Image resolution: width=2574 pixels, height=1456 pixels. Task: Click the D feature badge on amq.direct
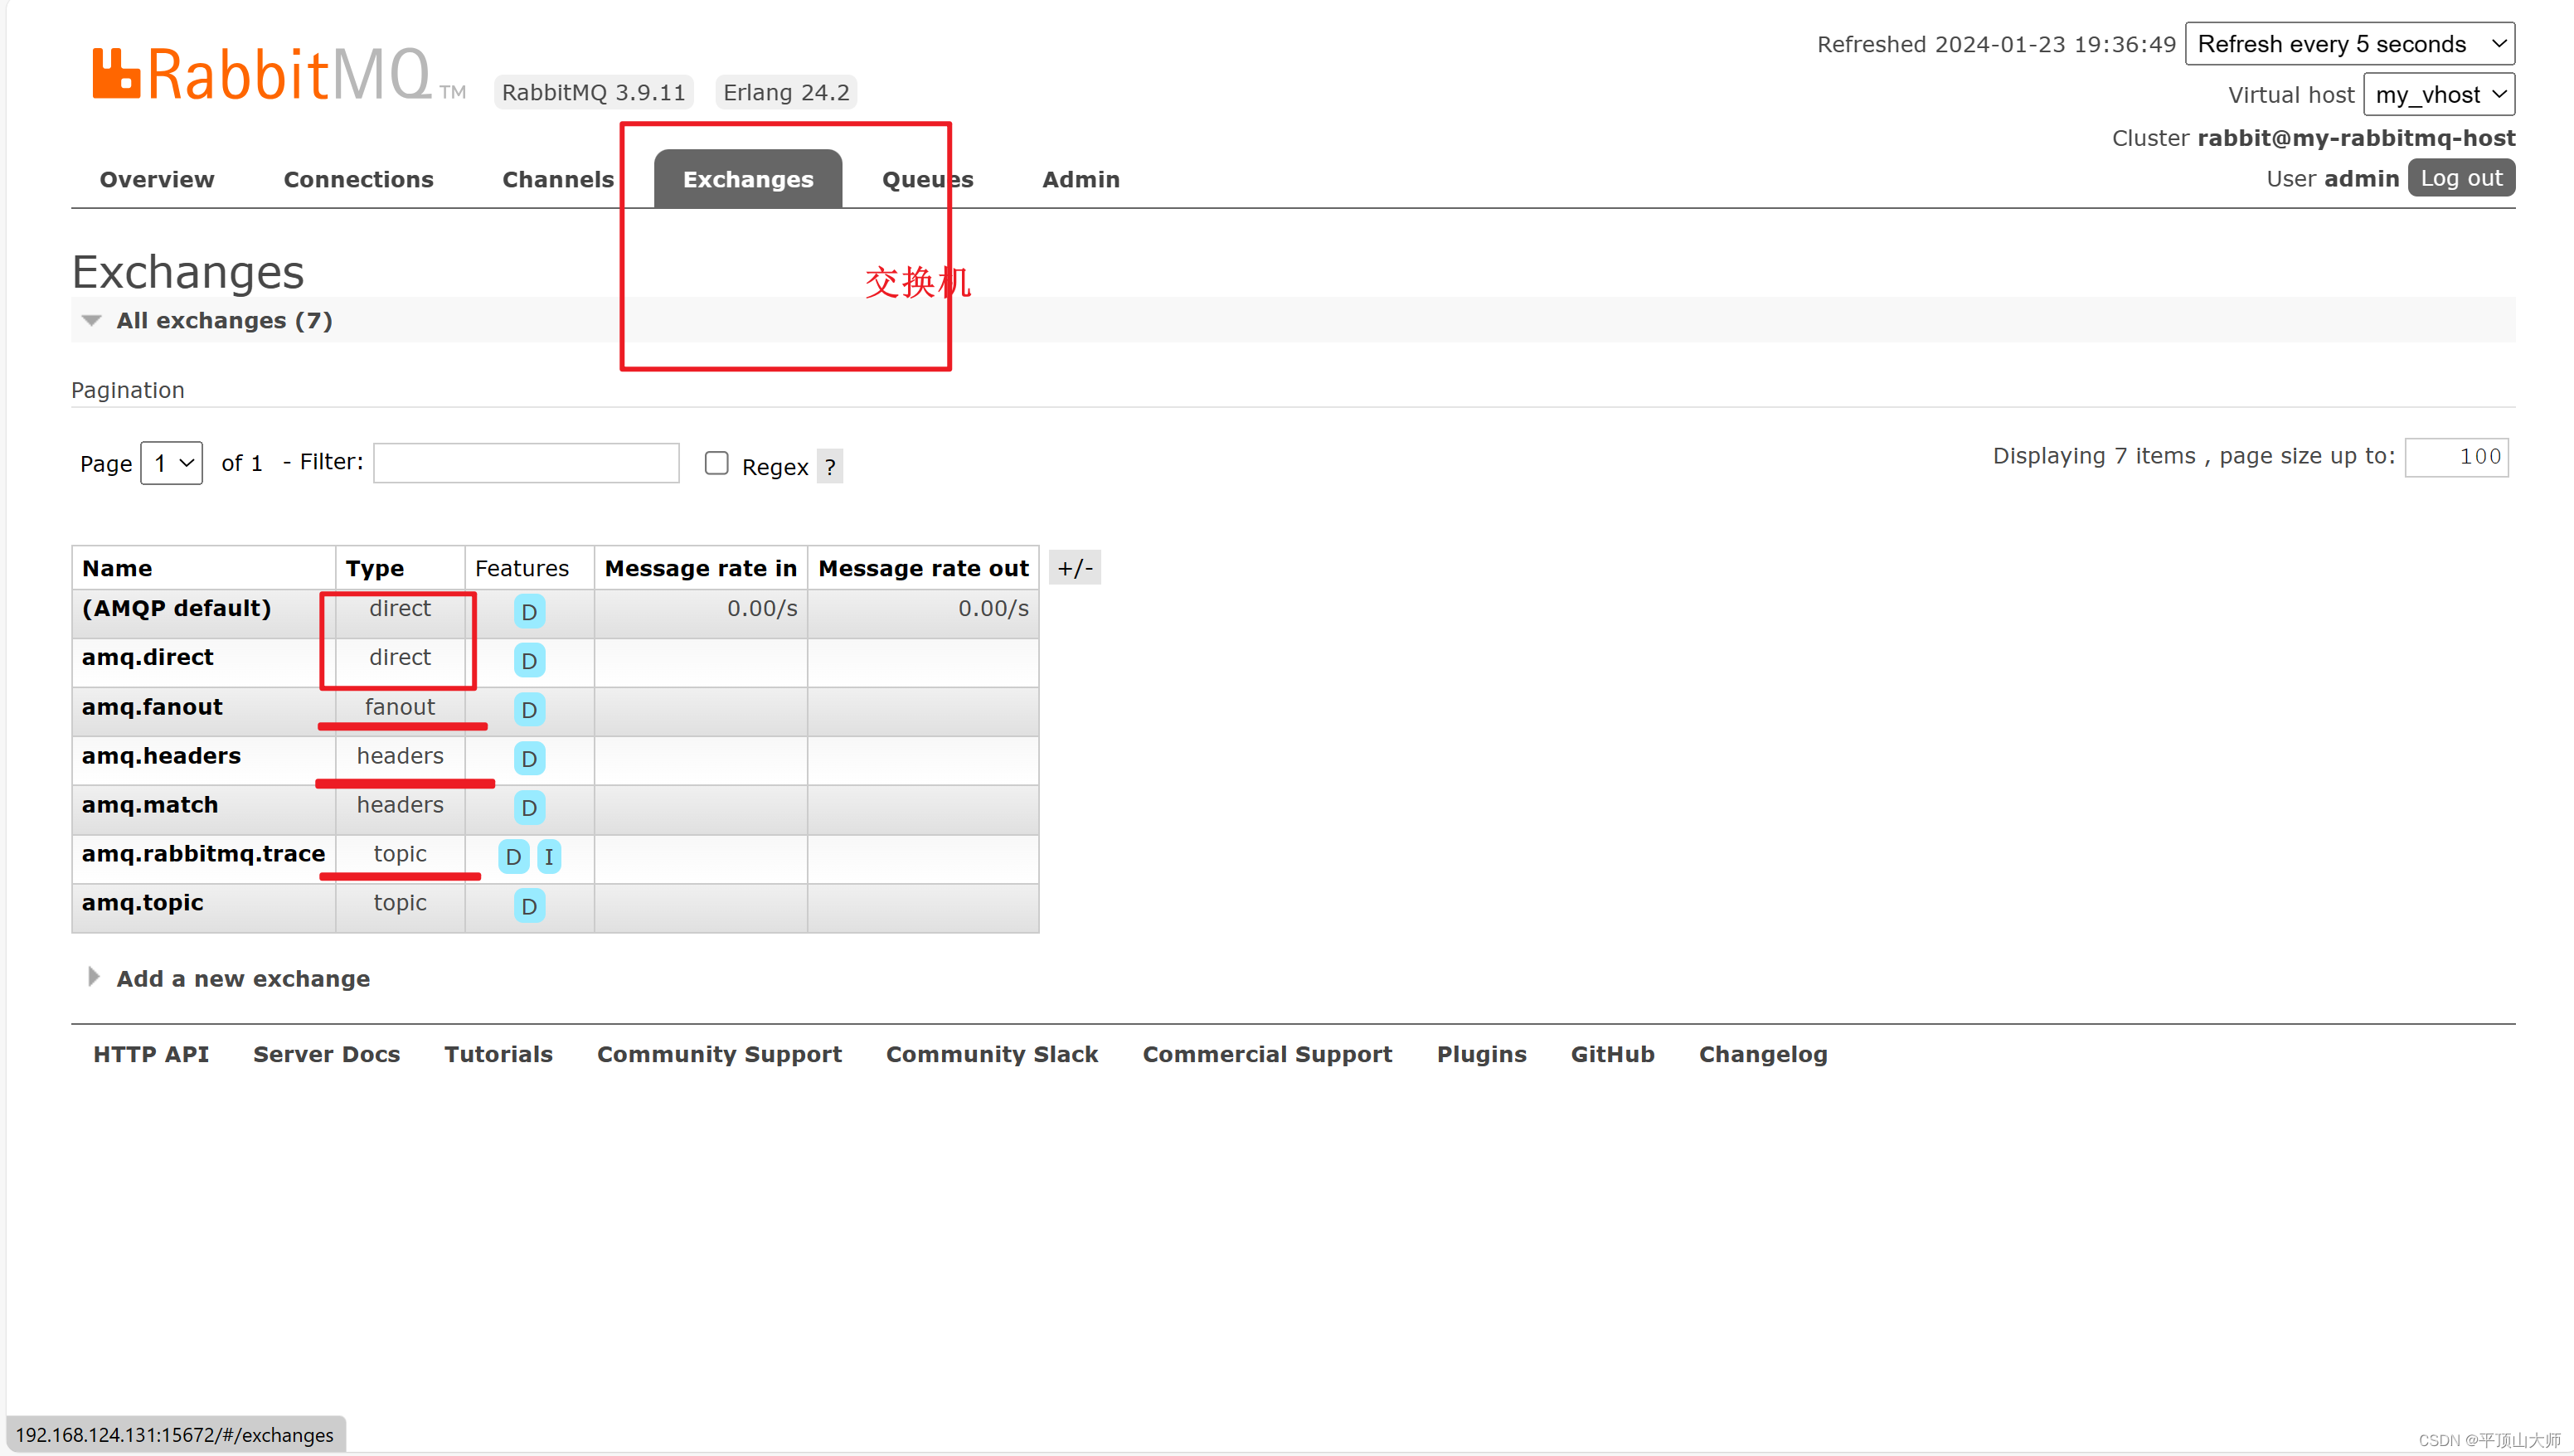coord(528,659)
